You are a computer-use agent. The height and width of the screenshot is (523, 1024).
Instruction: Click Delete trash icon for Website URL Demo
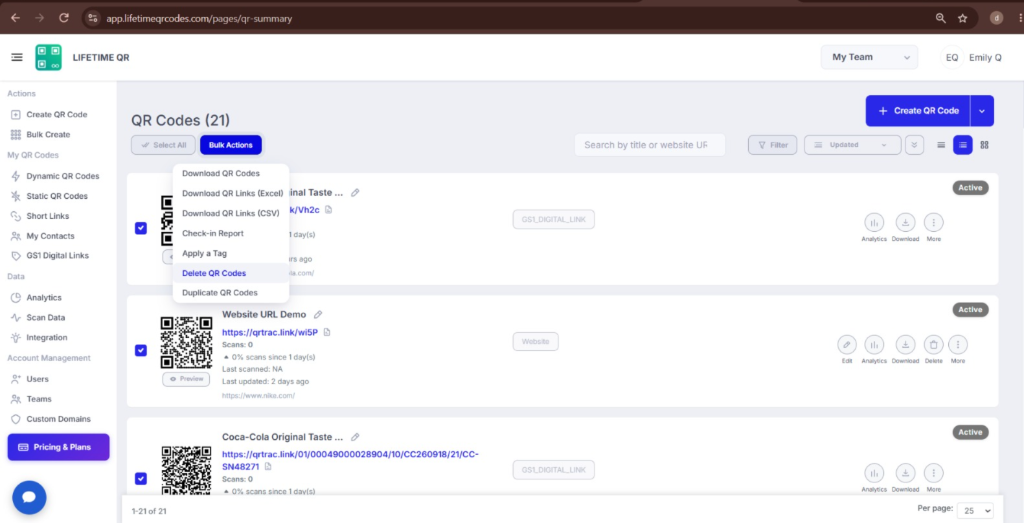(933, 344)
